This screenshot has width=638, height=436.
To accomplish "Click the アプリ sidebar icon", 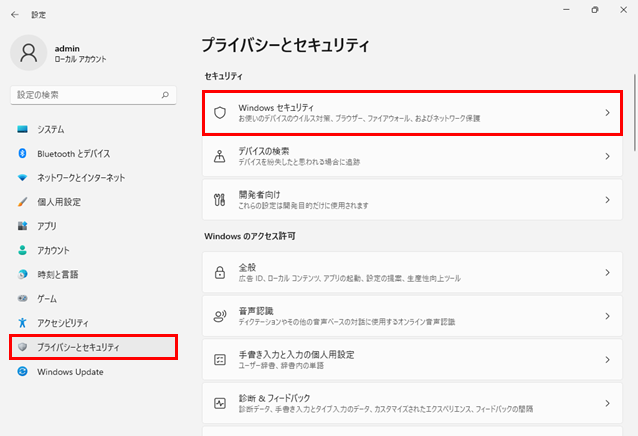I will [x=22, y=226].
